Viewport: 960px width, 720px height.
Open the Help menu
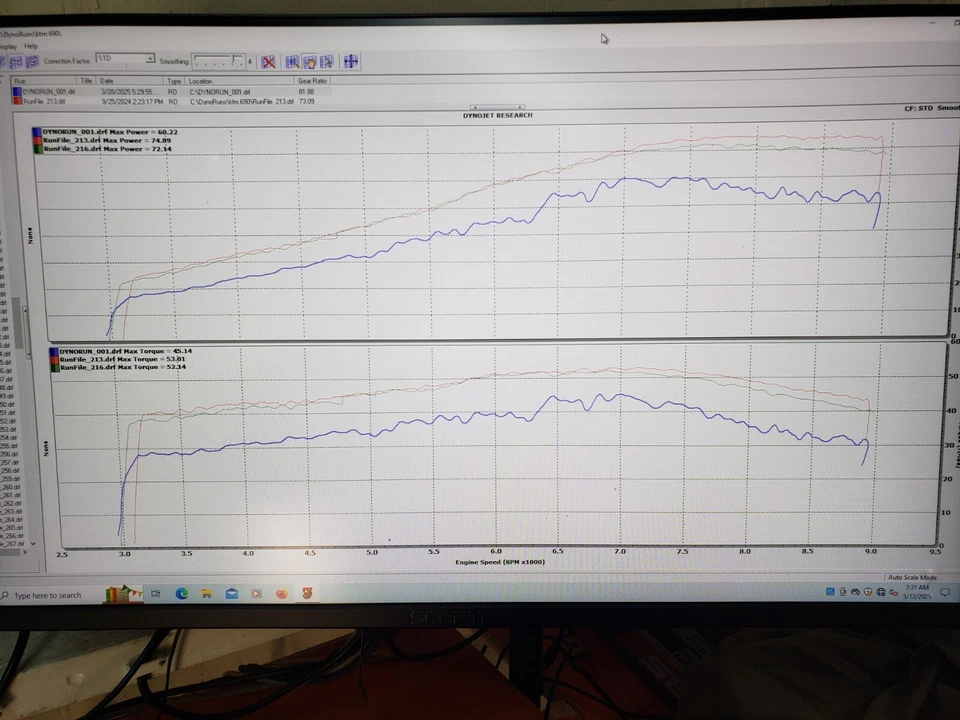pos(31,45)
